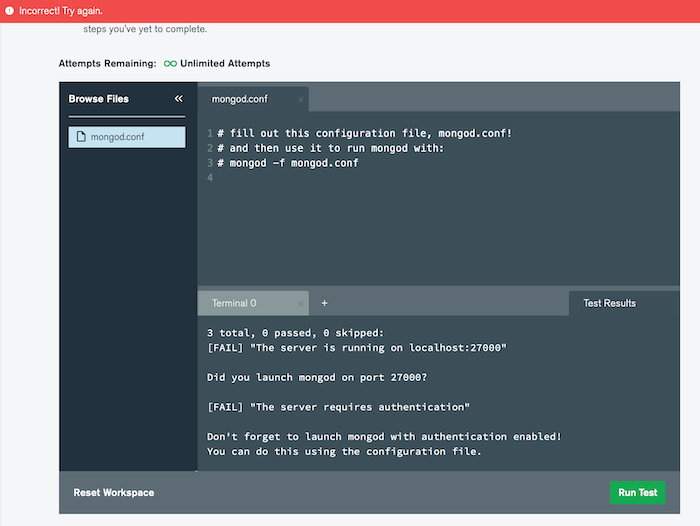Click the file icon next to mongod.conf
The width and height of the screenshot is (700, 526).
click(81, 137)
